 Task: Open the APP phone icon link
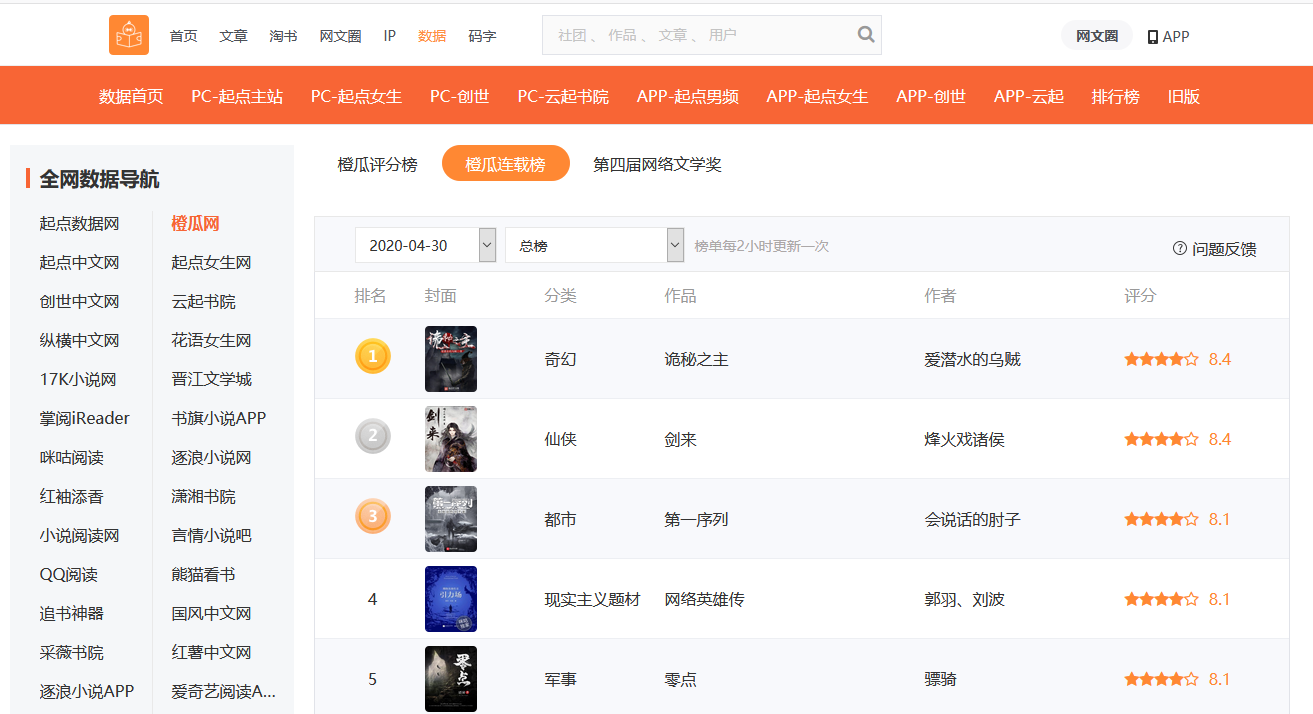pyautogui.click(x=1153, y=37)
